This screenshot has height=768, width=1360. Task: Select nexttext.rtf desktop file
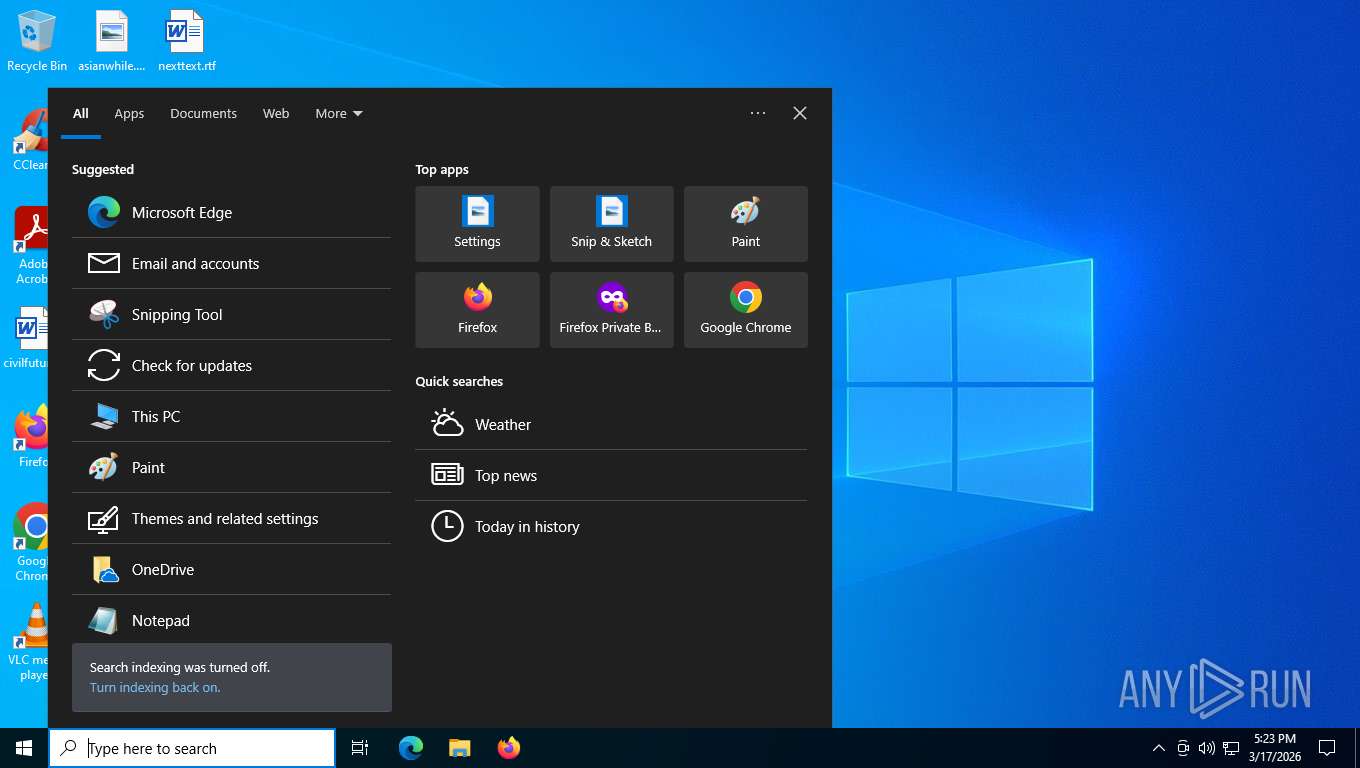tap(186, 42)
